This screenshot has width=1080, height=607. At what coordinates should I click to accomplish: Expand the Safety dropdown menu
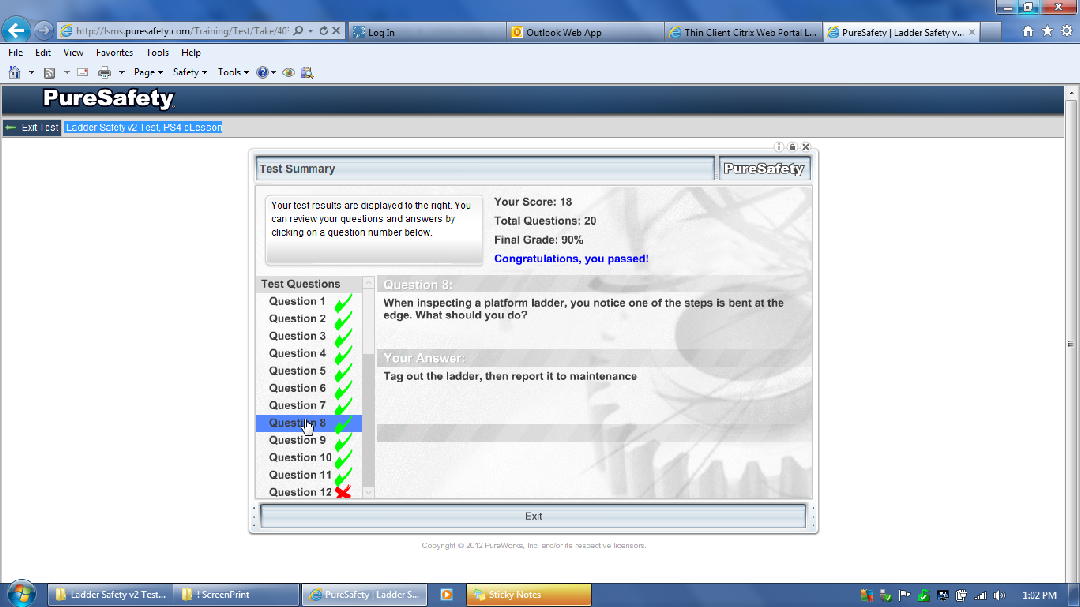point(190,72)
